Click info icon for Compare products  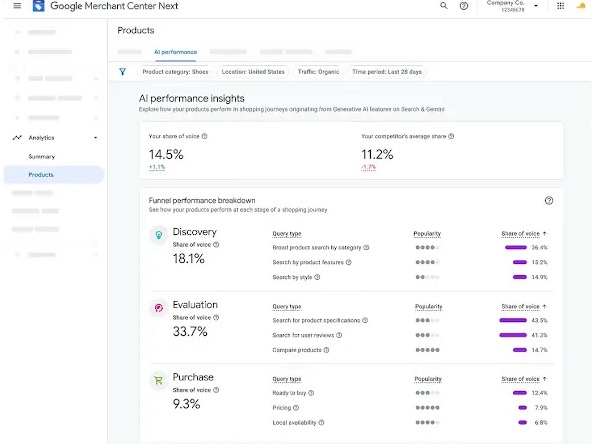(x=326, y=350)
